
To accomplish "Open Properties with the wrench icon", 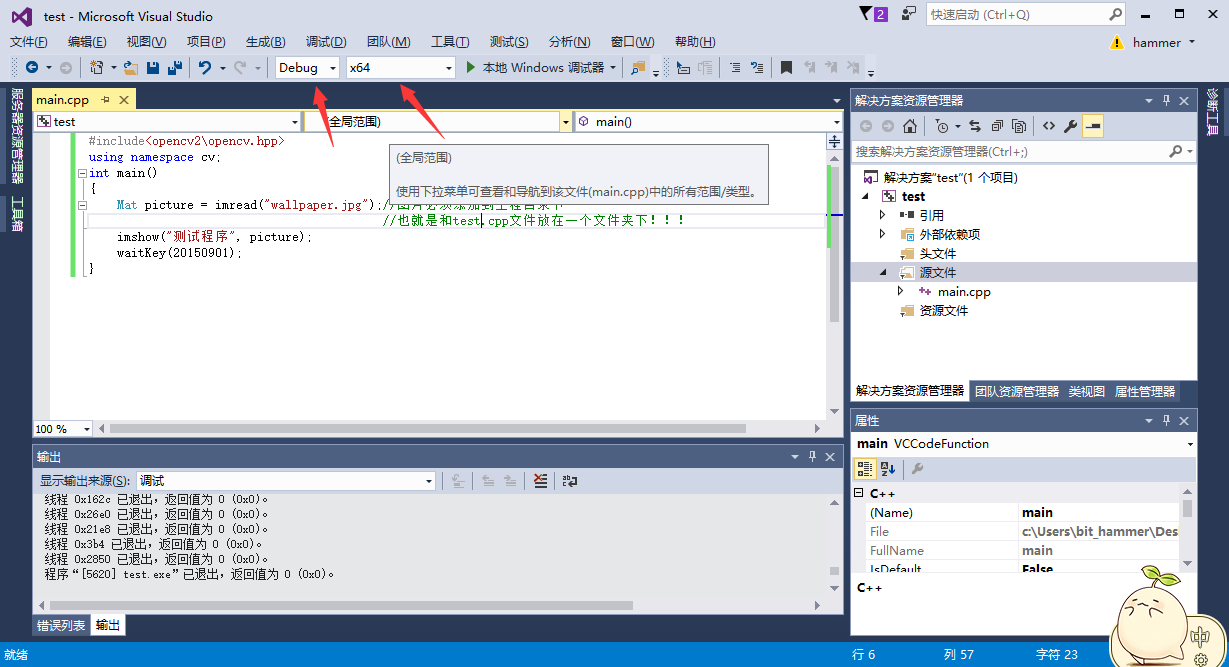I will tap(1070, 126).
